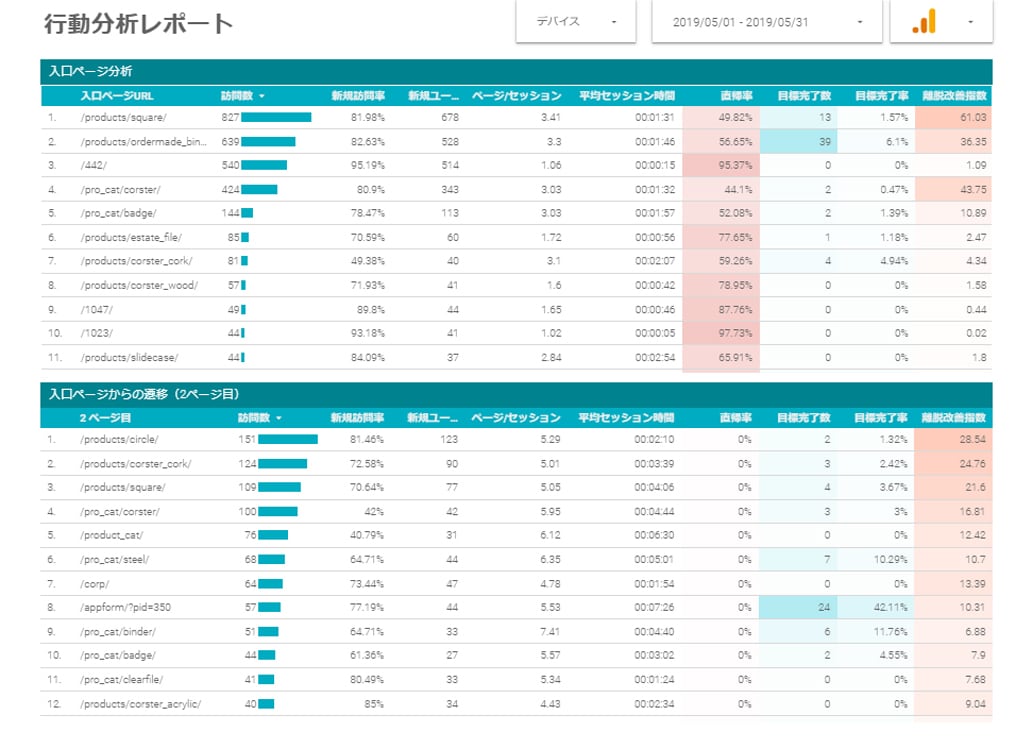Click 訪問数 sort arrow in 2ページ目 table
Image resolution: width=1009 pixels, height=744 pixels.
coord(279,418)
